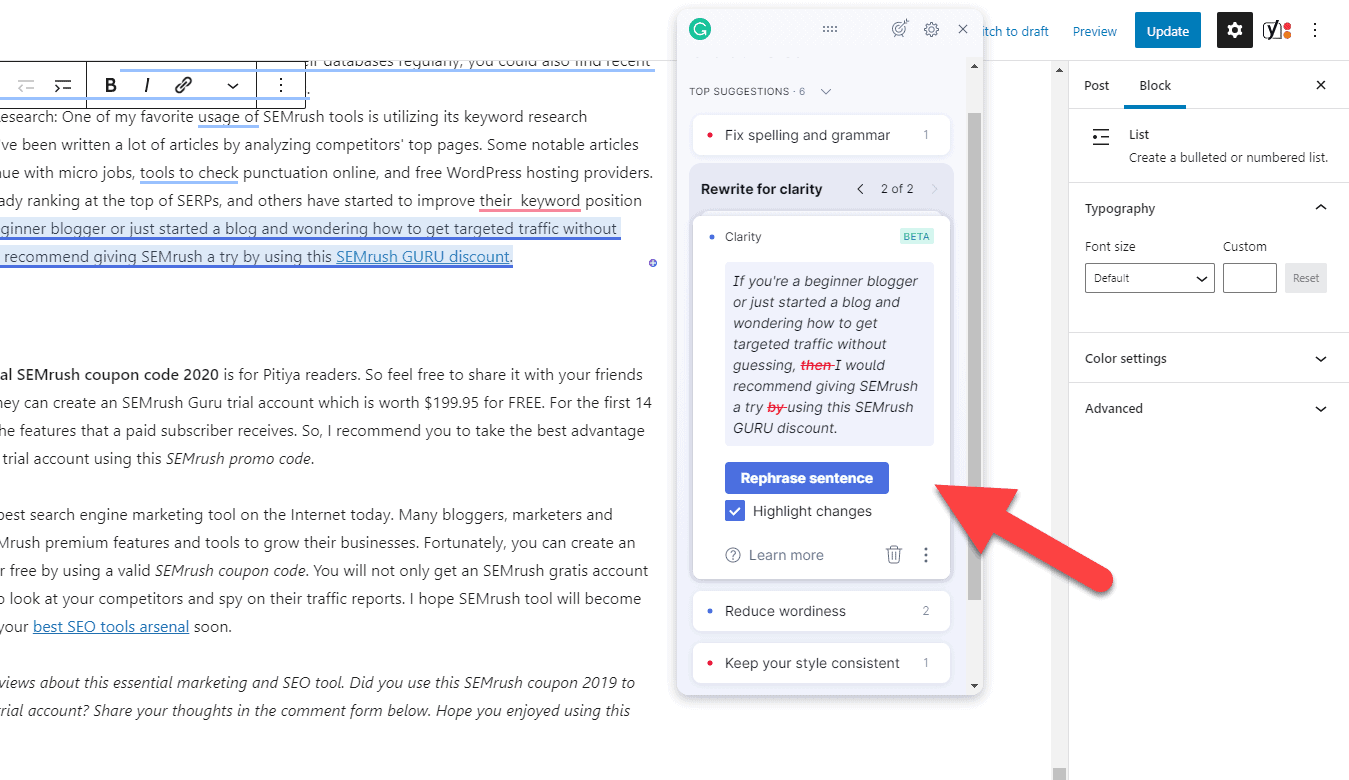Click the font size Reset button

coord(1306,278)
